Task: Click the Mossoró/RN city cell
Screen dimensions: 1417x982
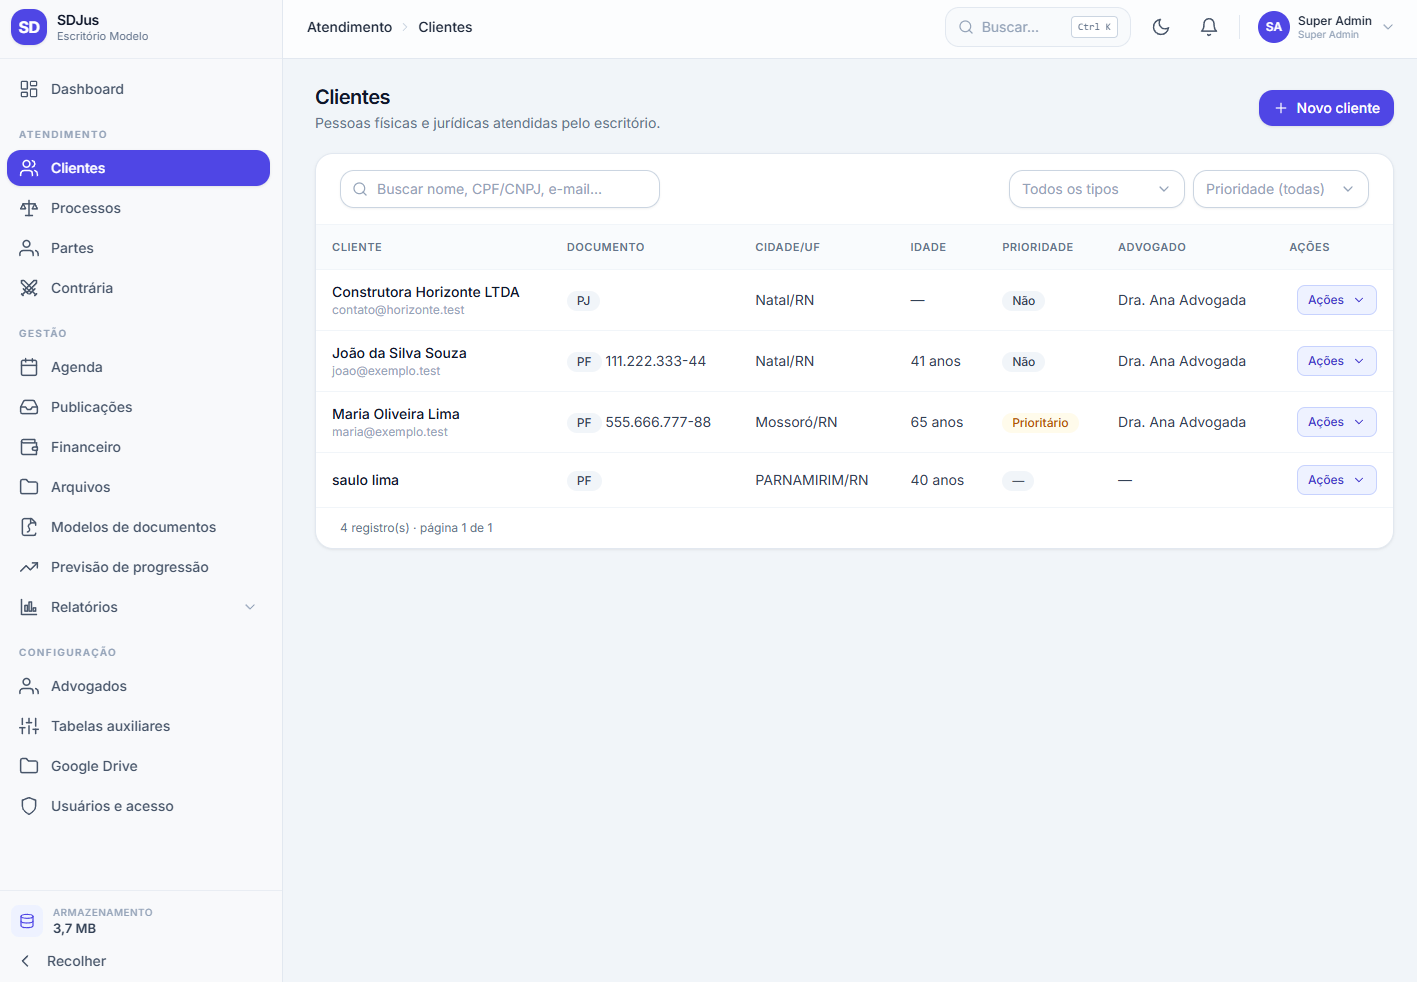Action: (x=796, y=422)
